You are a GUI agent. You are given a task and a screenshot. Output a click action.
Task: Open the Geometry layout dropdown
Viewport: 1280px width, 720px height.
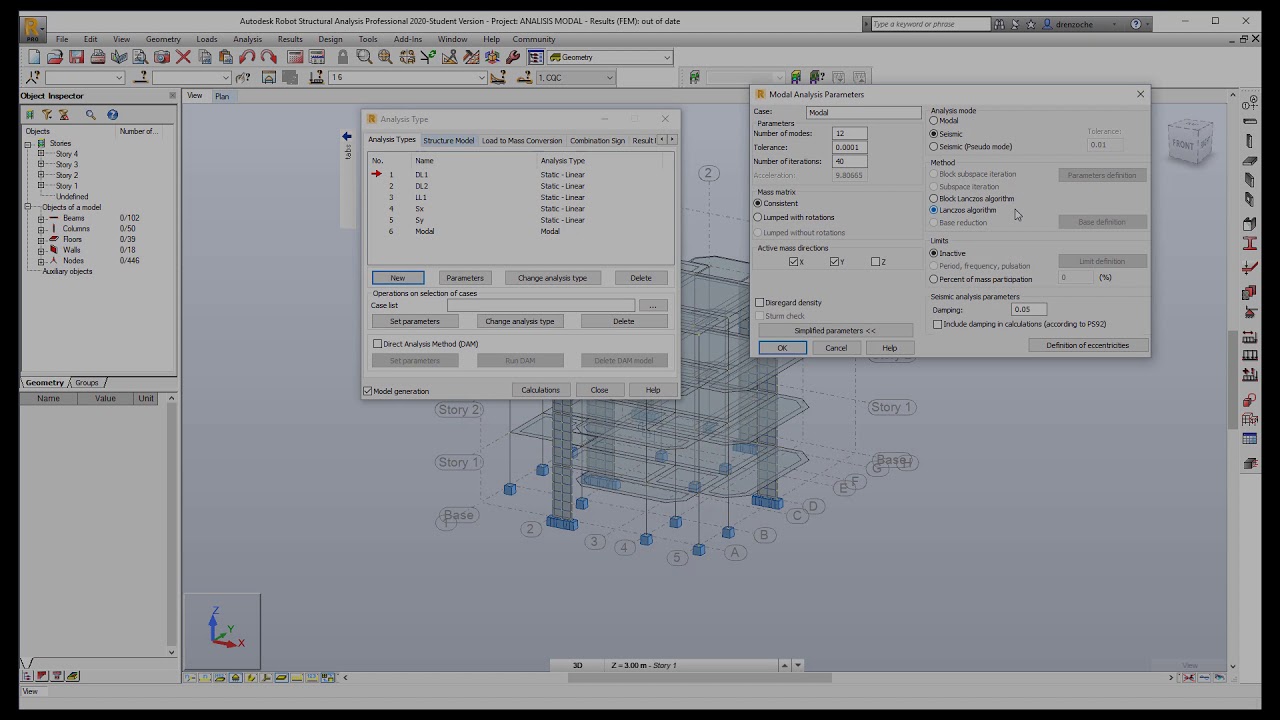(x=667, y=57)
